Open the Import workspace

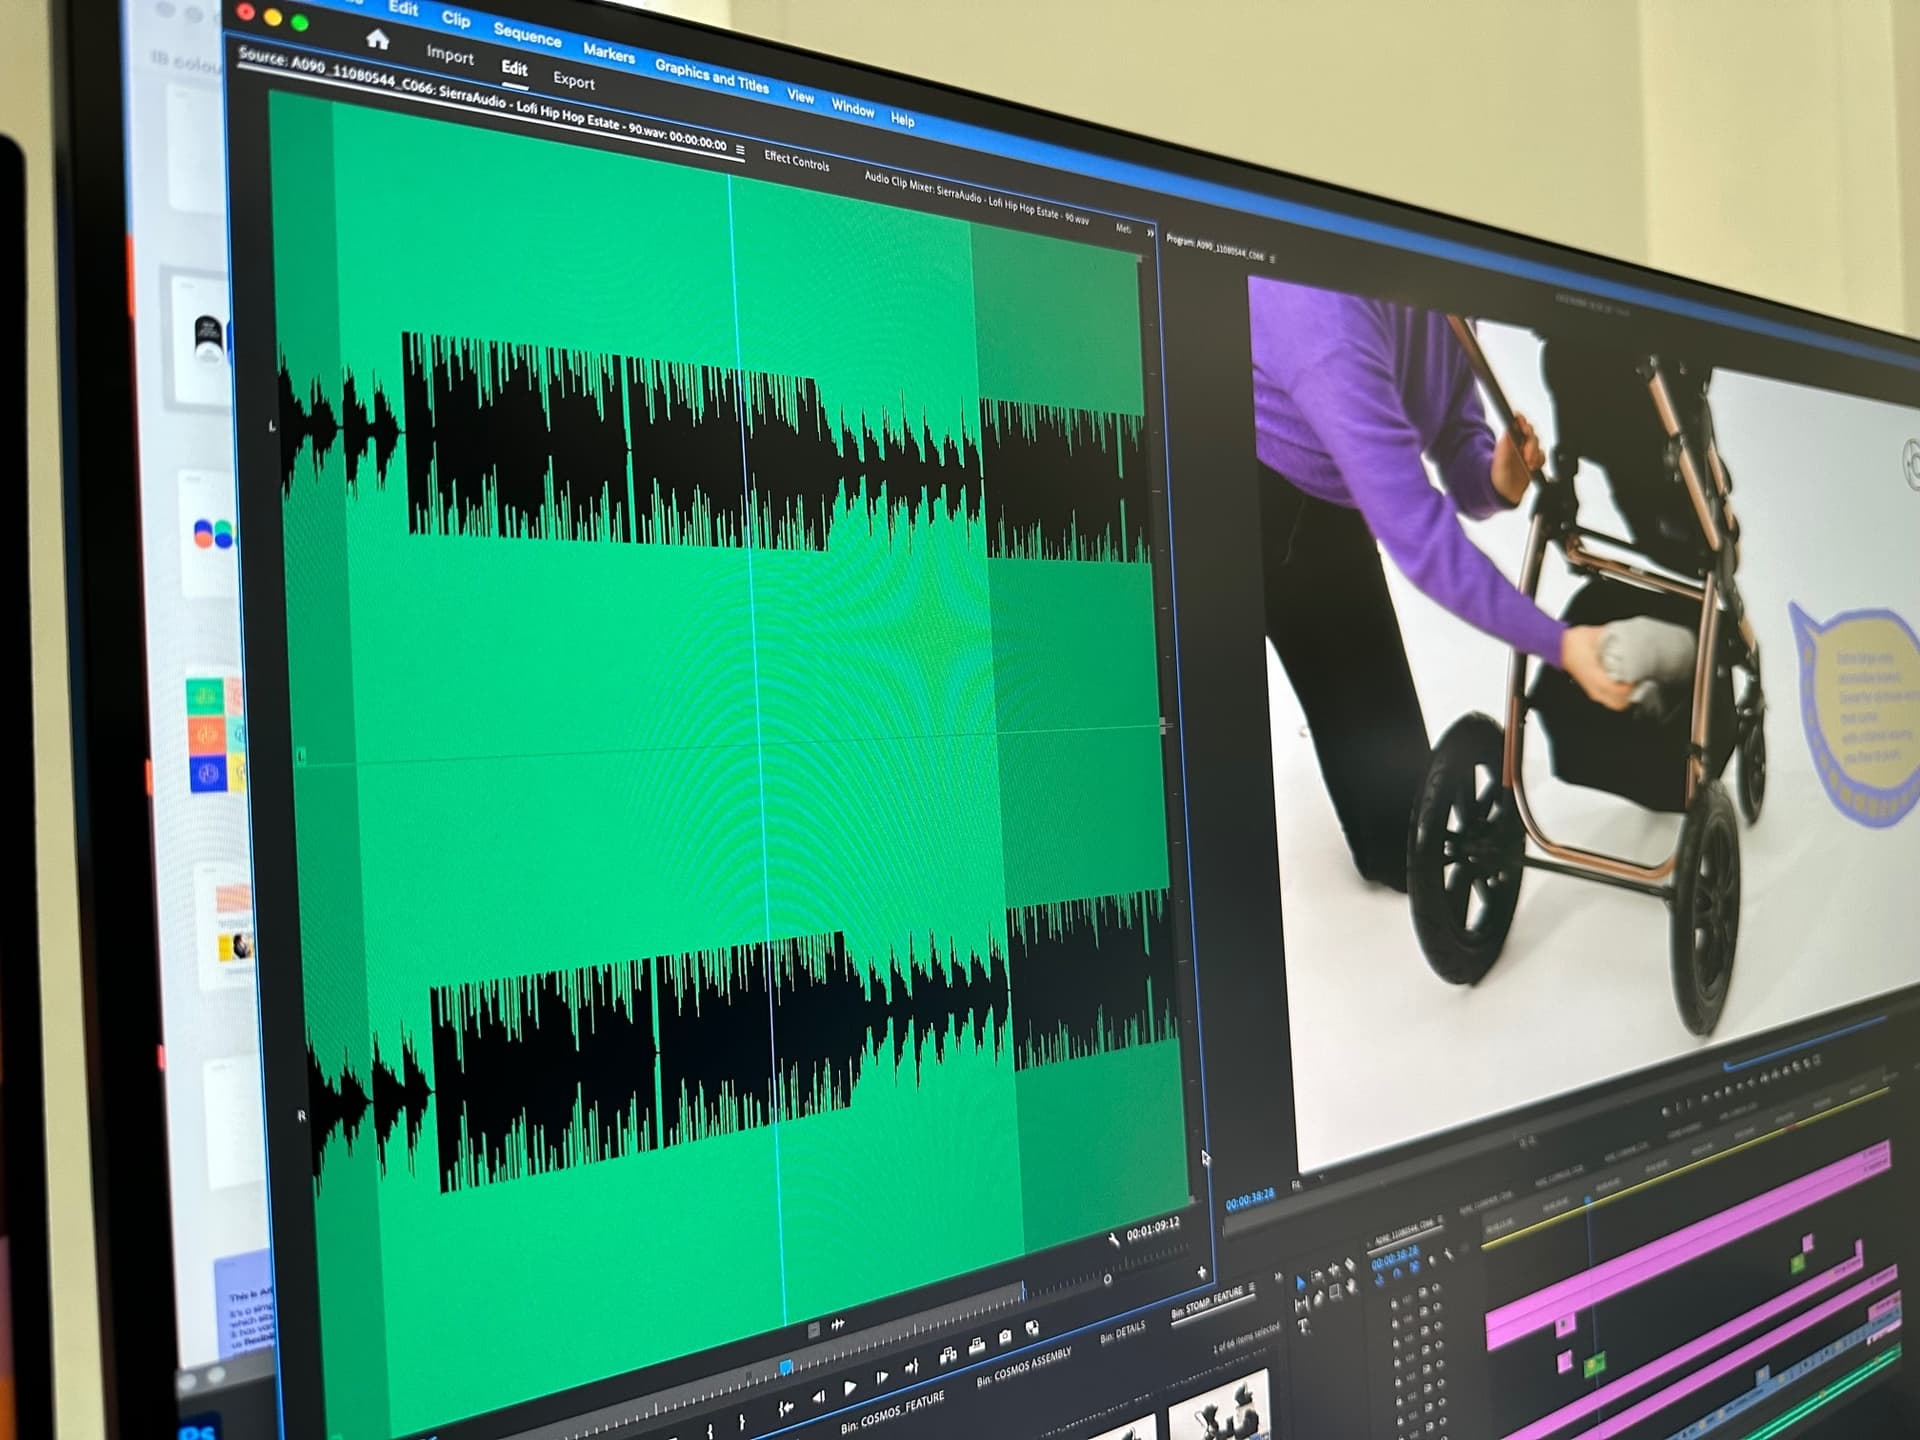click(449, 56)
